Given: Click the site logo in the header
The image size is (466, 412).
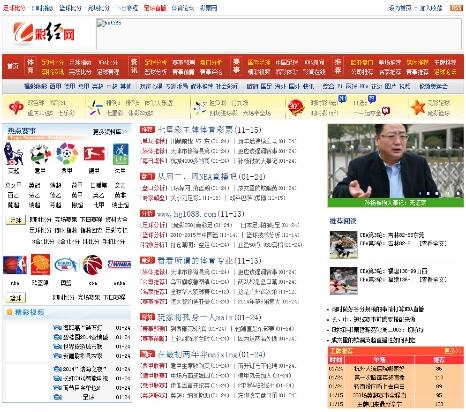Looking at the screenshot, I should [x=44, y=33].
